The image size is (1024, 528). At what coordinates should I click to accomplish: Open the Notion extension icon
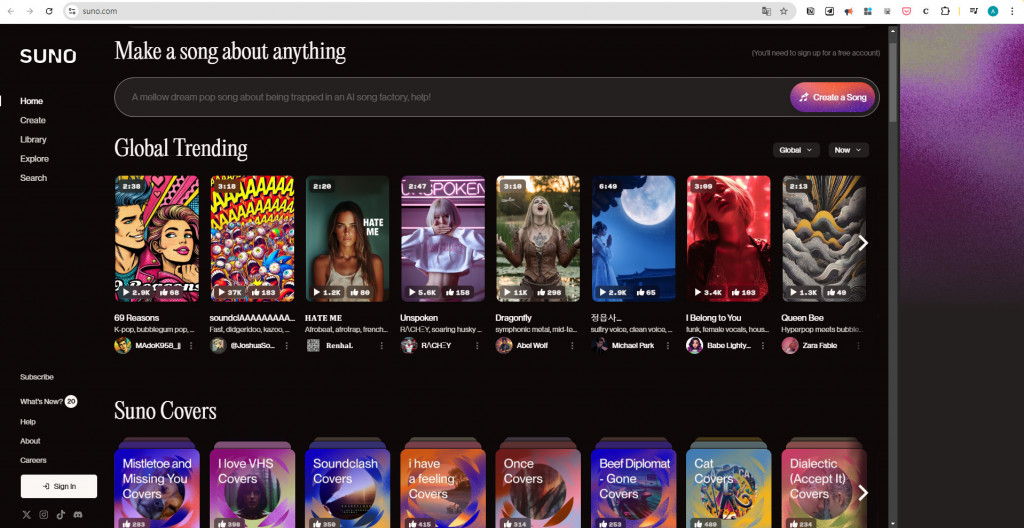[x=810, y=11]
